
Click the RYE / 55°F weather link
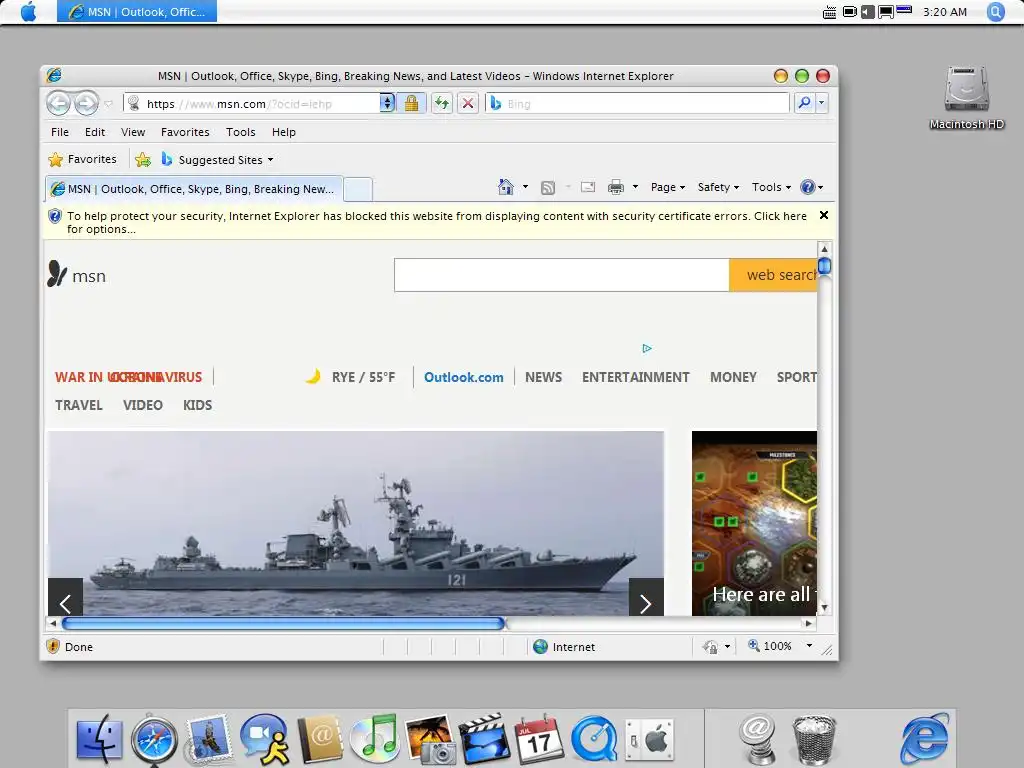[x=363, y=377]
